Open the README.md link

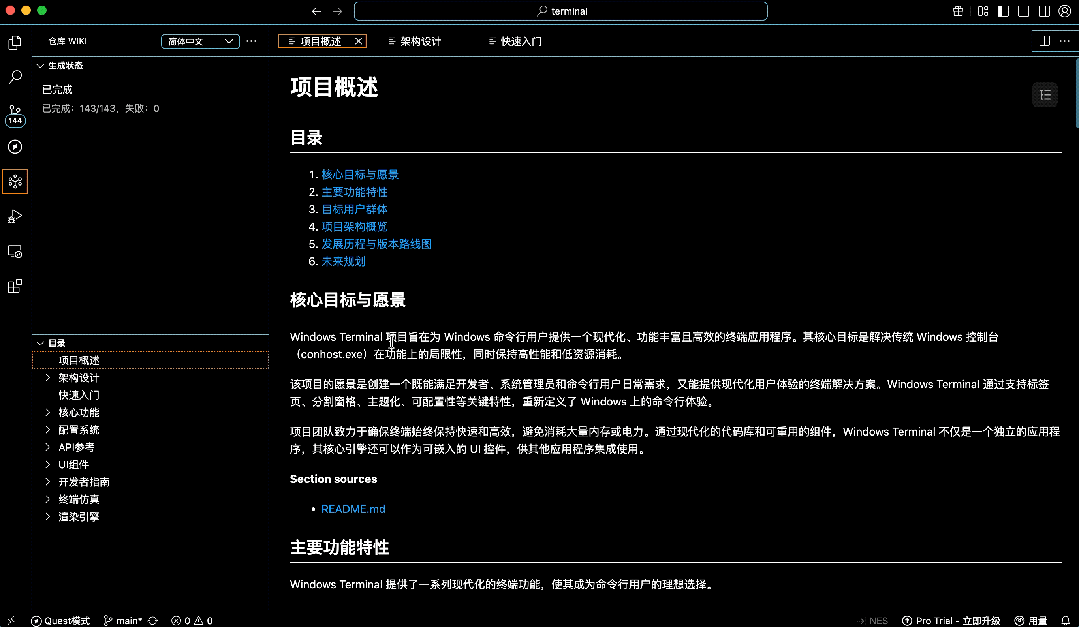coord(352,508)
